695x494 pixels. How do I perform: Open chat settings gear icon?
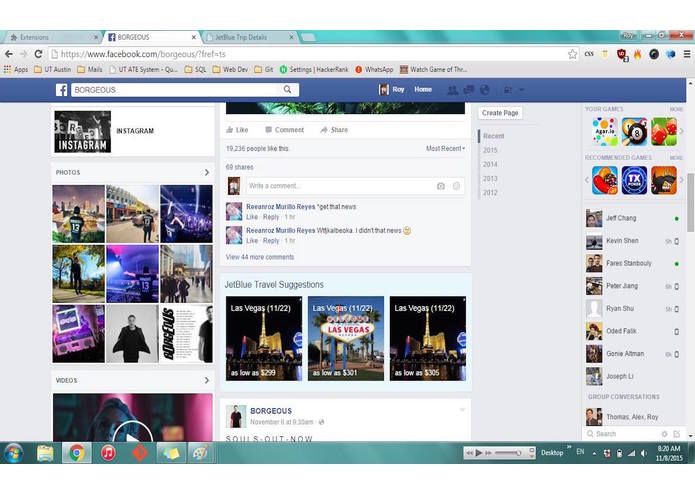tap(664, 434)
